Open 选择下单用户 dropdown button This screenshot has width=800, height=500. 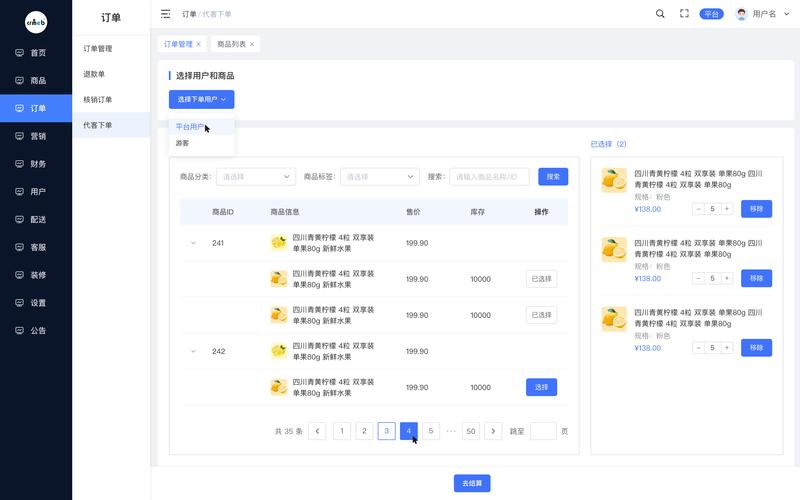[201, 99]
